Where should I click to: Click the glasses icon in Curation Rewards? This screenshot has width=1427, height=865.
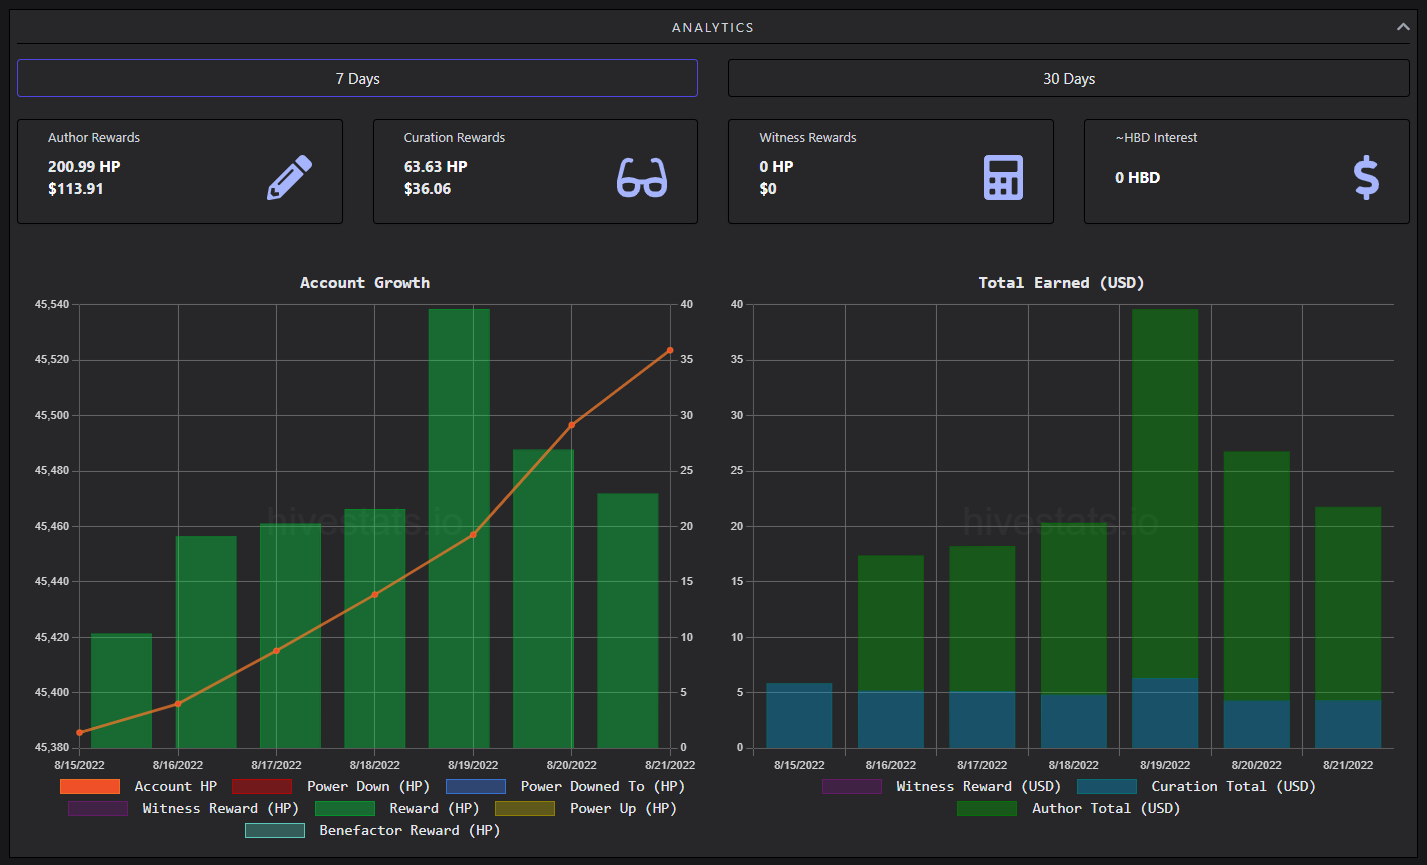642,177
